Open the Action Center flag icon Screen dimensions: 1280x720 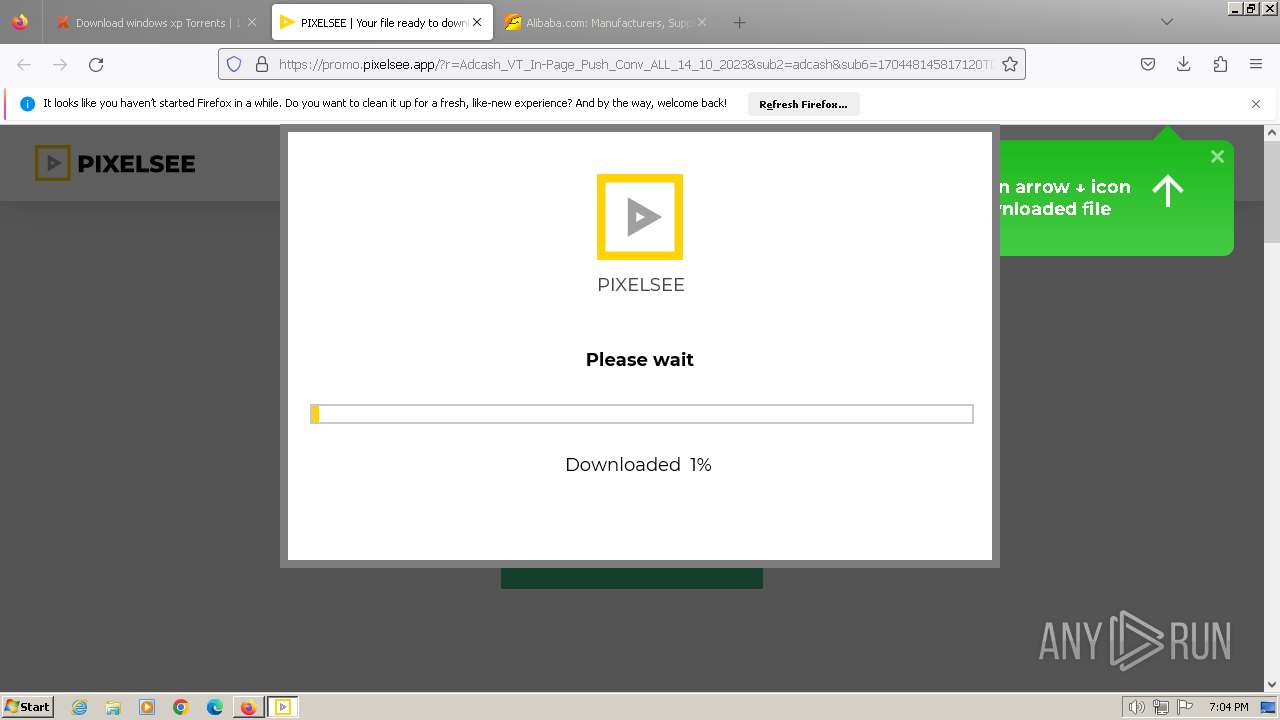point(1185,707)
